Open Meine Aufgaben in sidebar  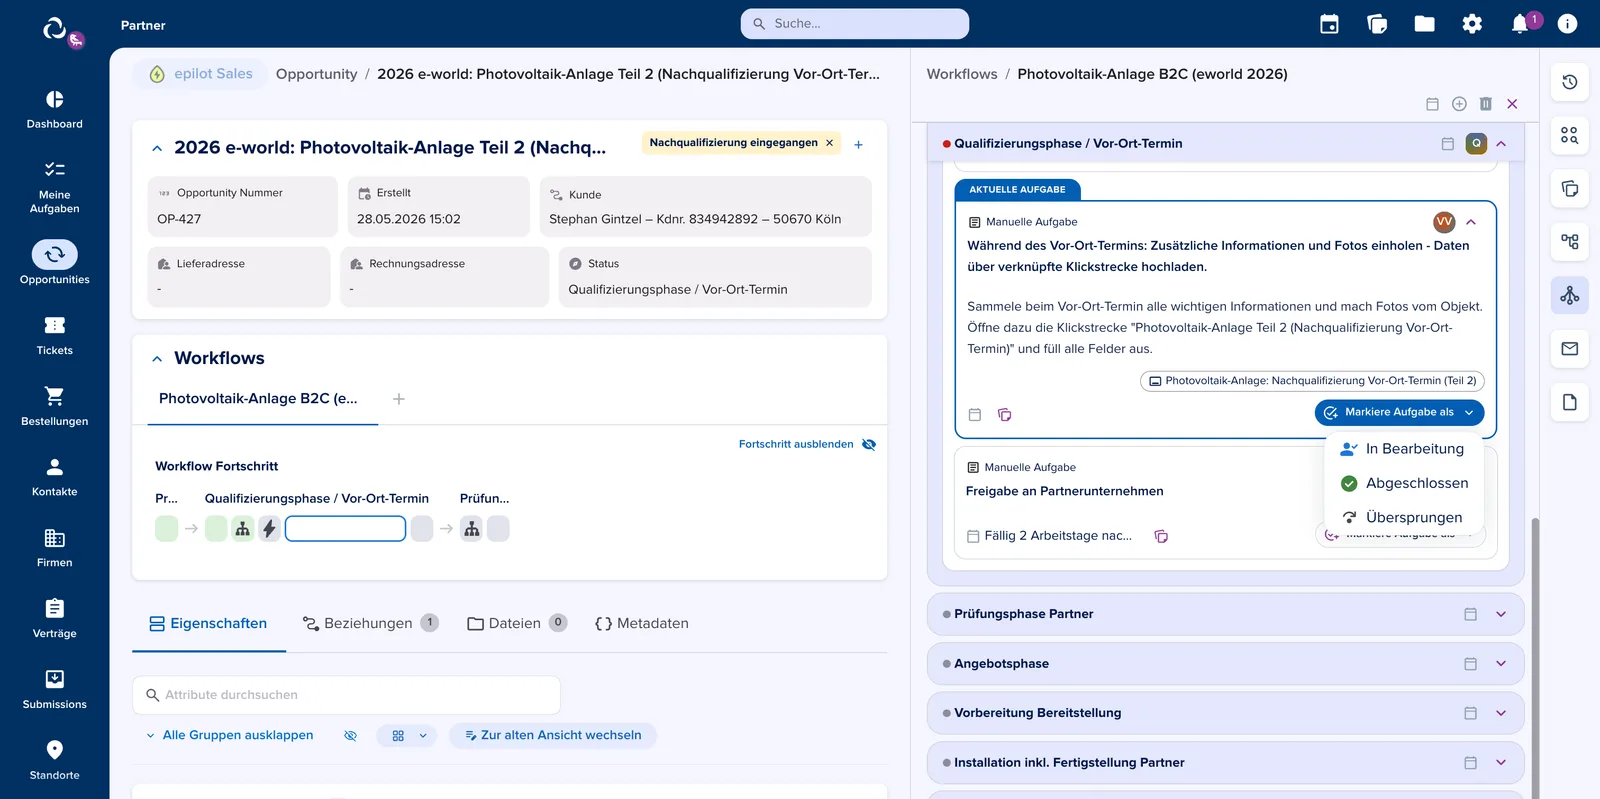54,187
